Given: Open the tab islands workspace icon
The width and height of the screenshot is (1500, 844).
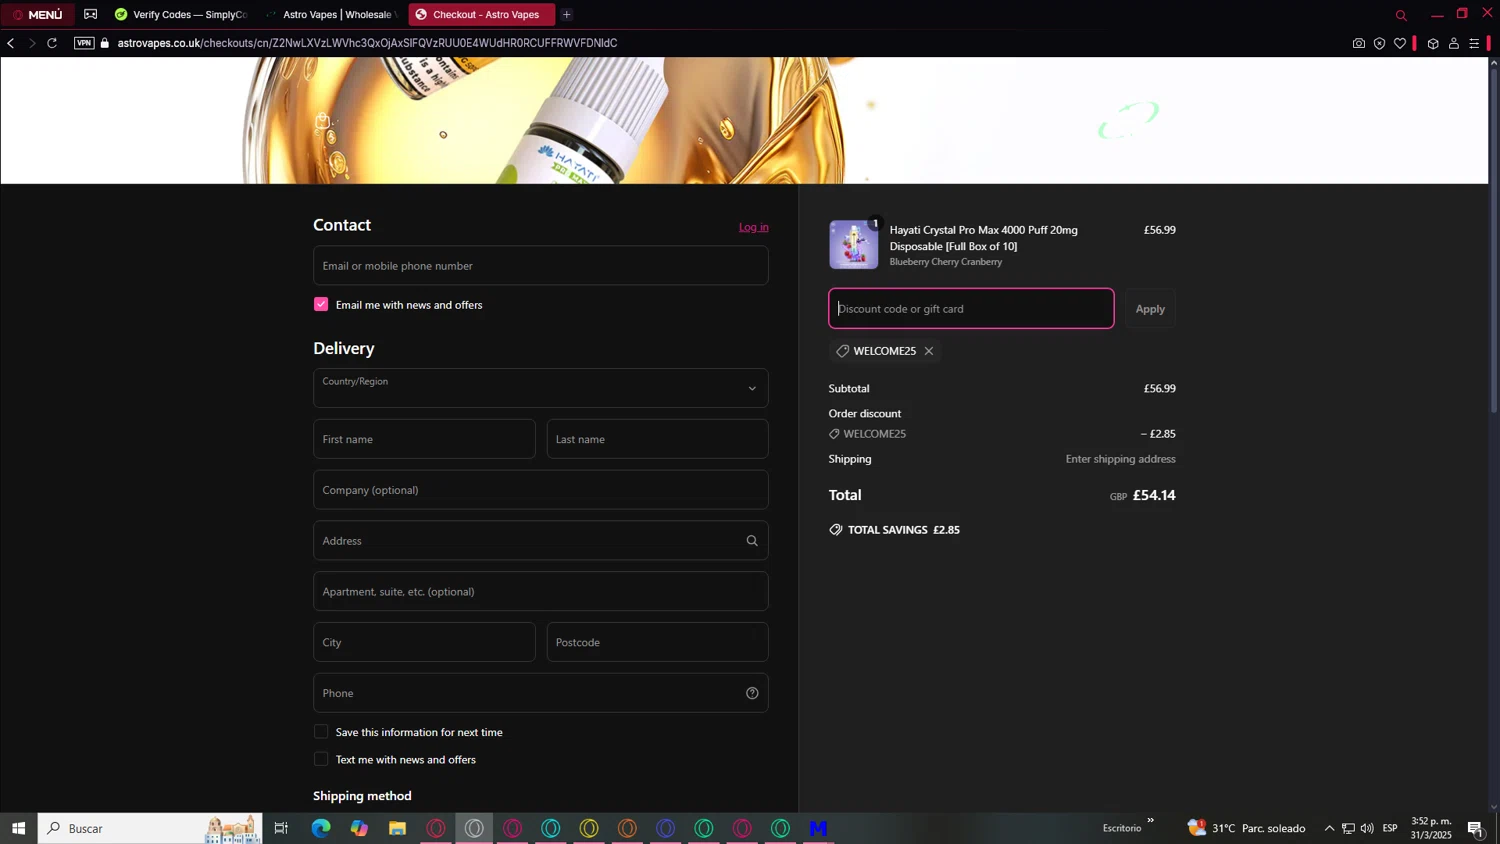Looking at the screenshot, I should (91, 14).
